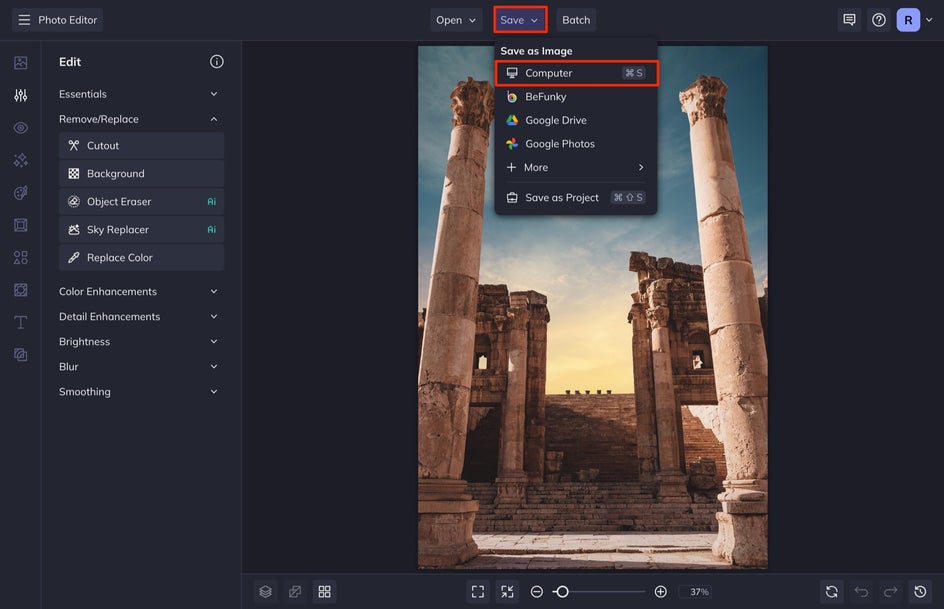Screen dimensions: 944x609
Task: Click the Batch button
Action: point(576,20)
